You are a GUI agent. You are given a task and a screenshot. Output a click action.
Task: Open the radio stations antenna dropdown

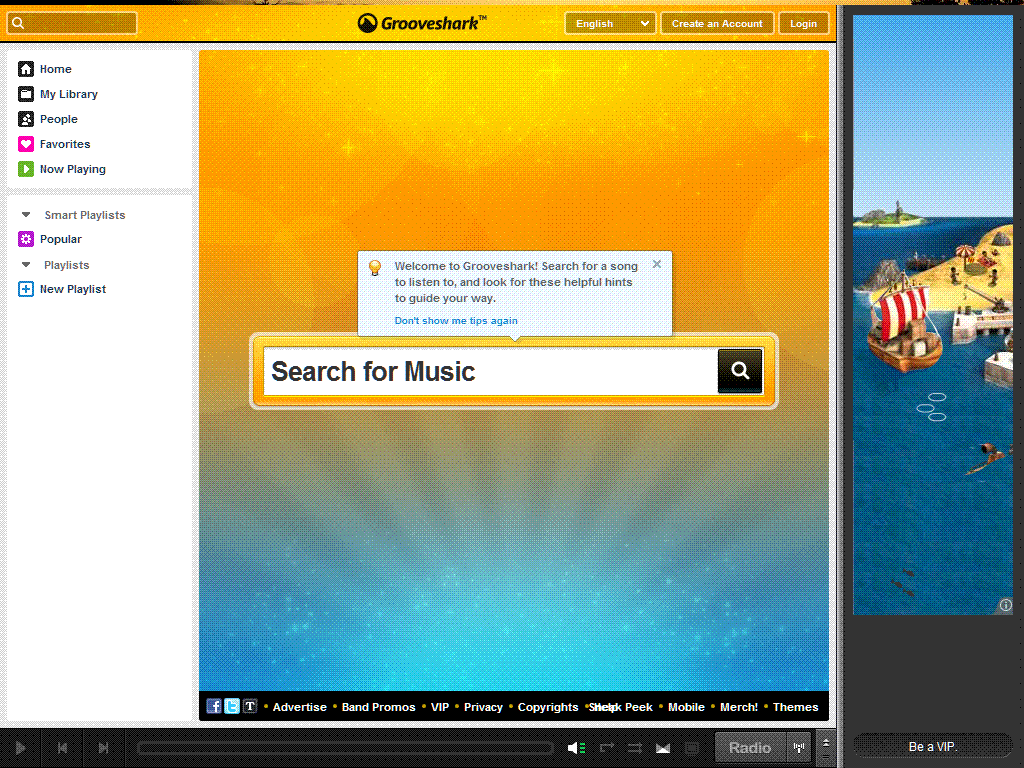pyautogui.click(x=799, y=748)
